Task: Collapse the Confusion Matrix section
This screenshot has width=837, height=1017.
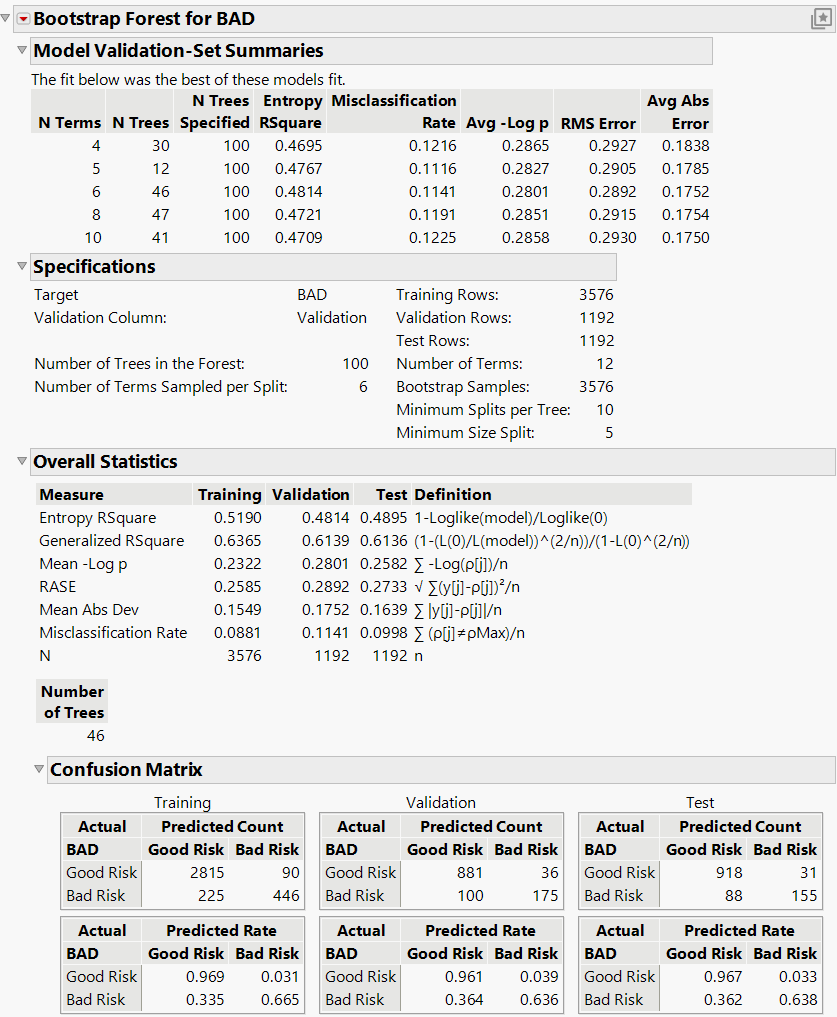Action: (39, 770)
